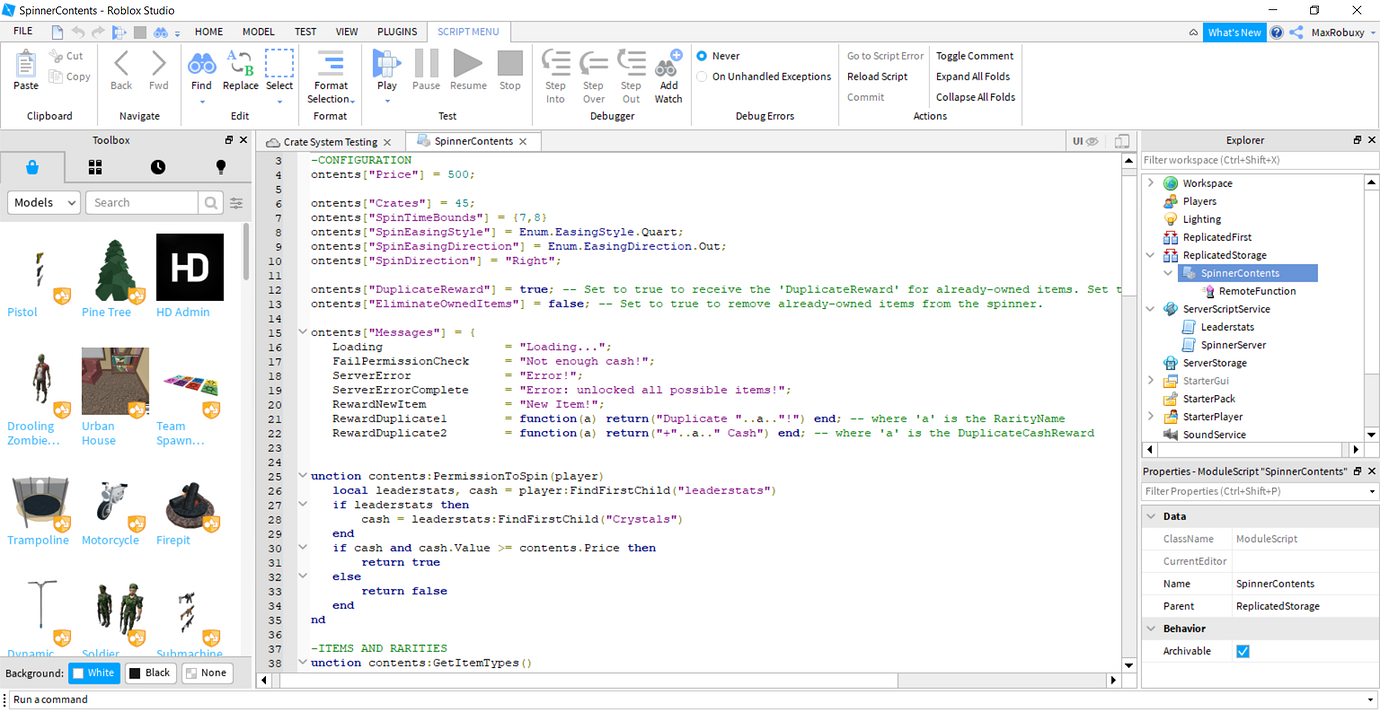
Task: Open the FILE menu
Action: point(23,32)
